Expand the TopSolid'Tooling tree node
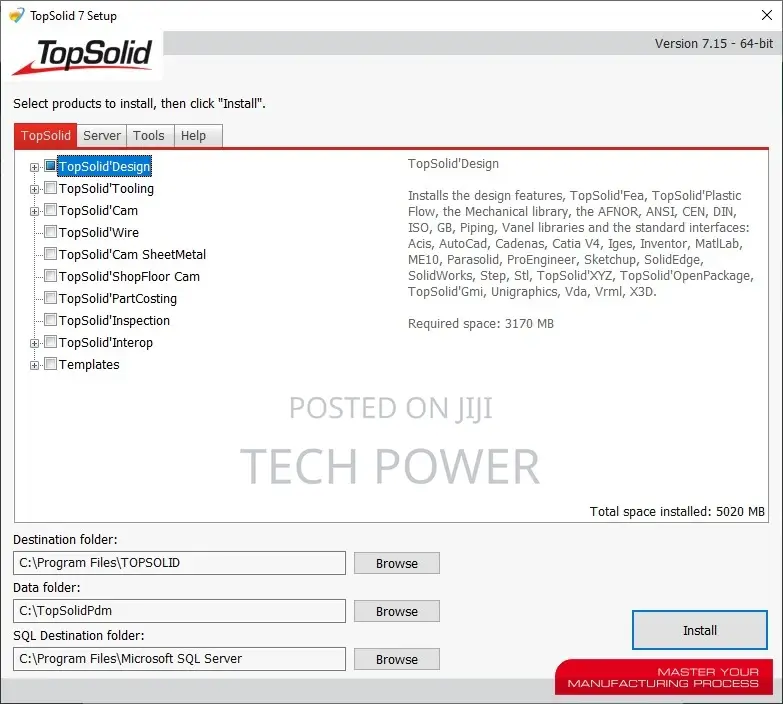783x704 pixels. pyautogui.click(x=34, y=189)
